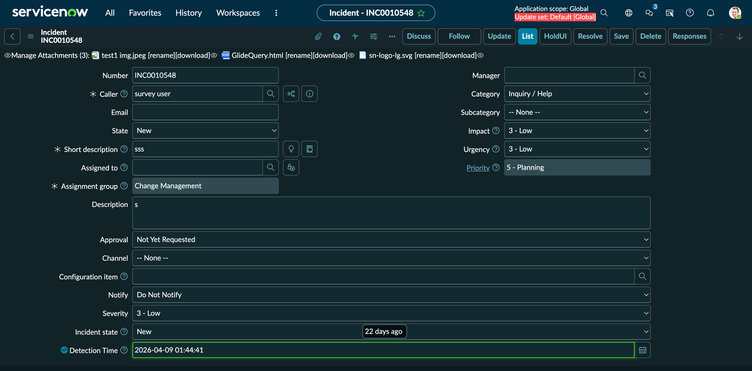
Task: Open the user profile avatar menu
Action: click(x=735, y=13)
